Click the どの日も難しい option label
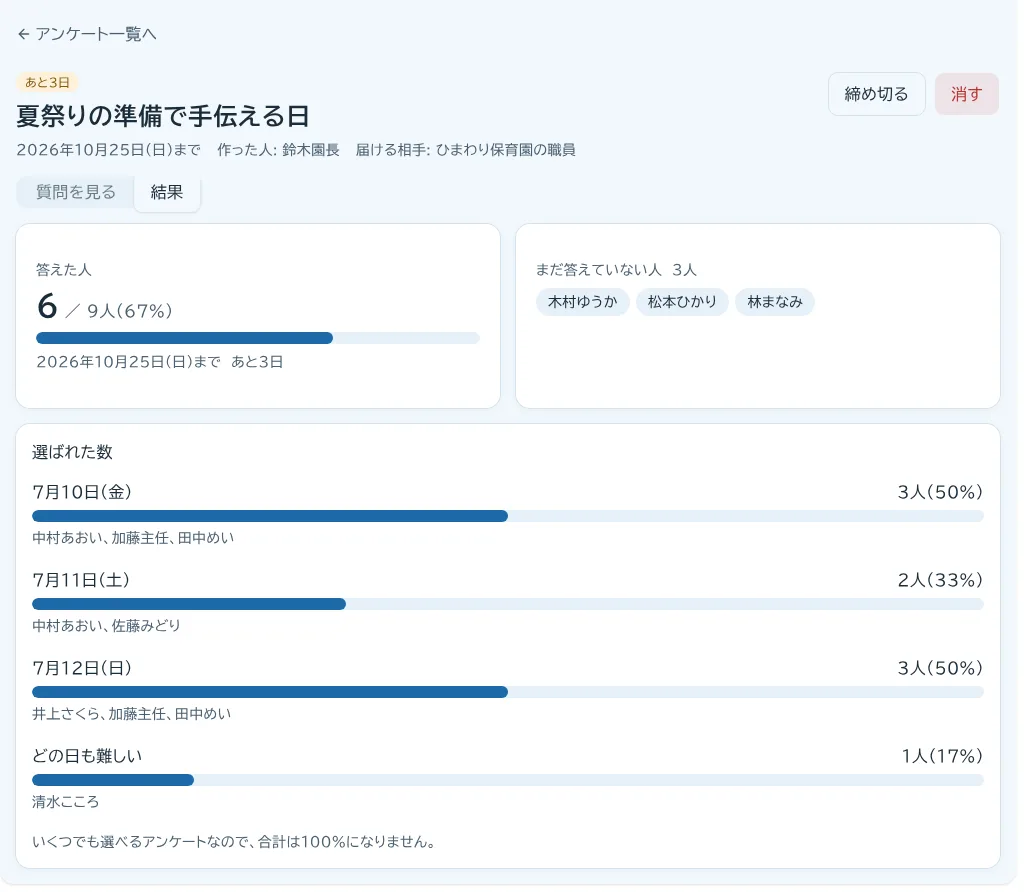1024x892 pixels. coord(87,756)
